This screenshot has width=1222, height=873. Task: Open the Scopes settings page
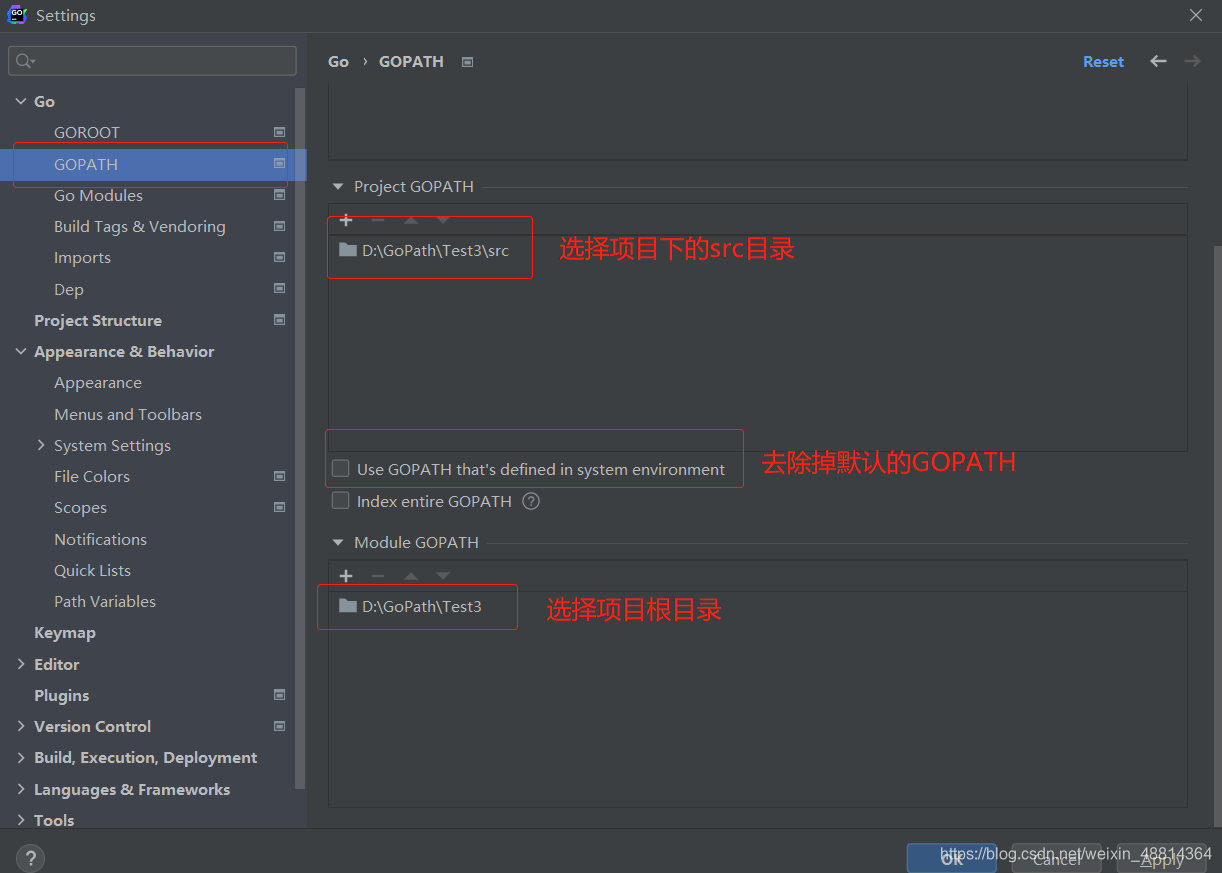point(80,507)
